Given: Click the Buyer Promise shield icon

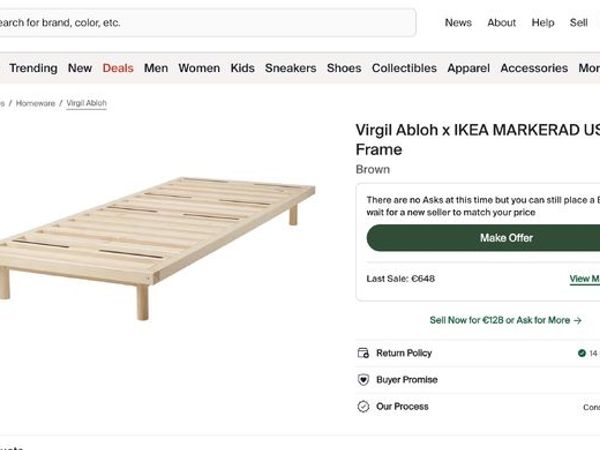Looking at the screenshot, I should [364, 380].
